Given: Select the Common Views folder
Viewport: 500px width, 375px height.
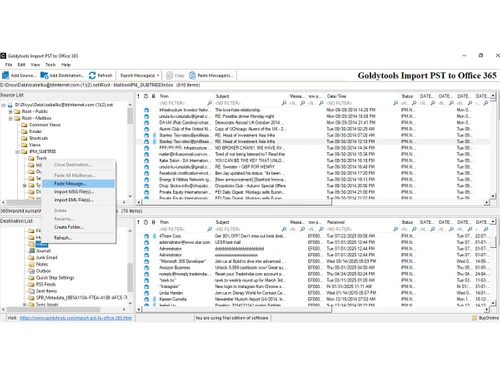Looking at the screenshot, I should coord(45,125).
